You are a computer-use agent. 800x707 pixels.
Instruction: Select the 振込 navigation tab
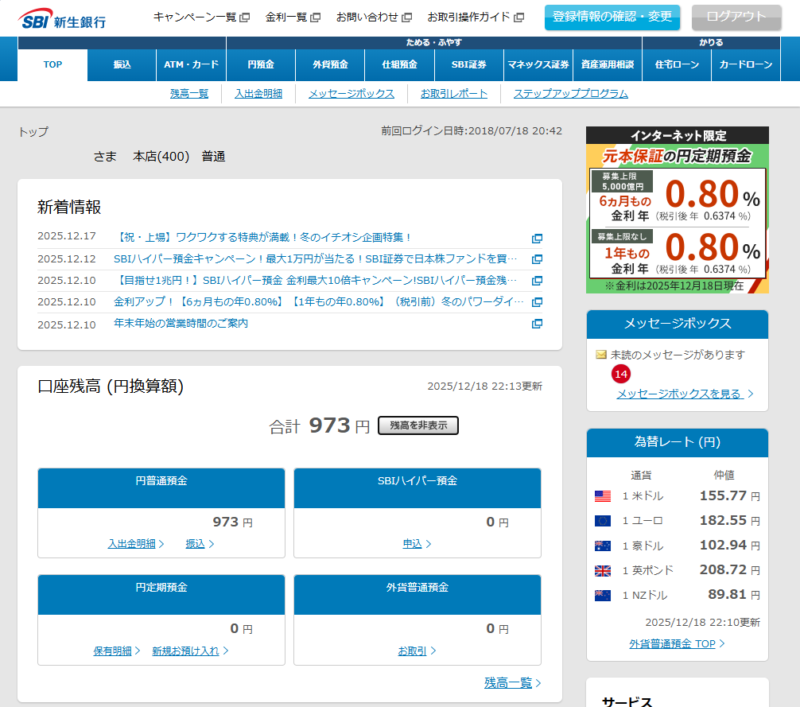click(x=122, y=65)
